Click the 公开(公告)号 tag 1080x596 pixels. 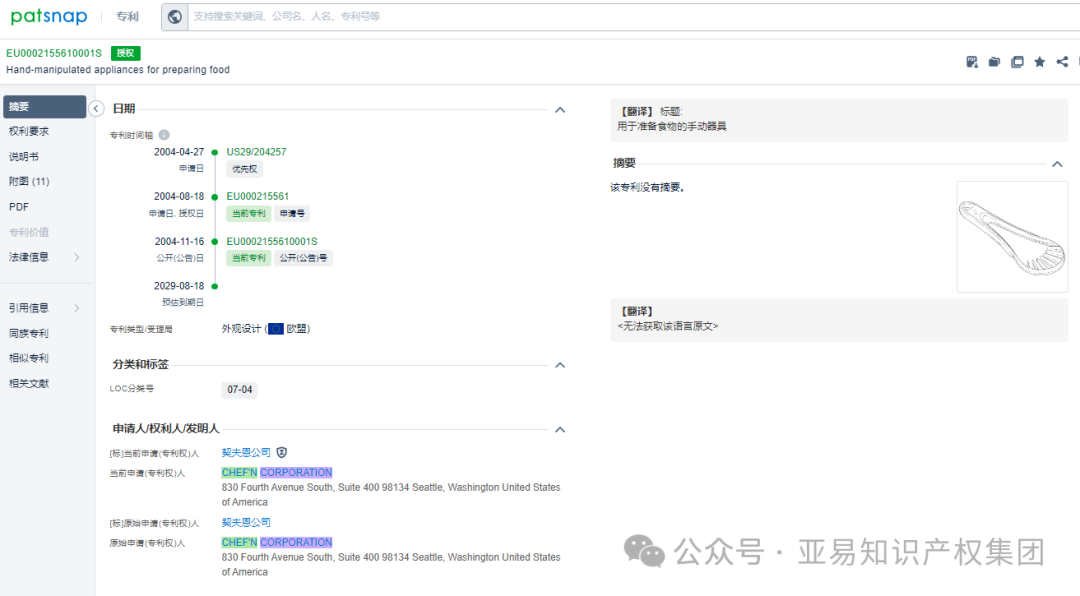pos(303,258)
